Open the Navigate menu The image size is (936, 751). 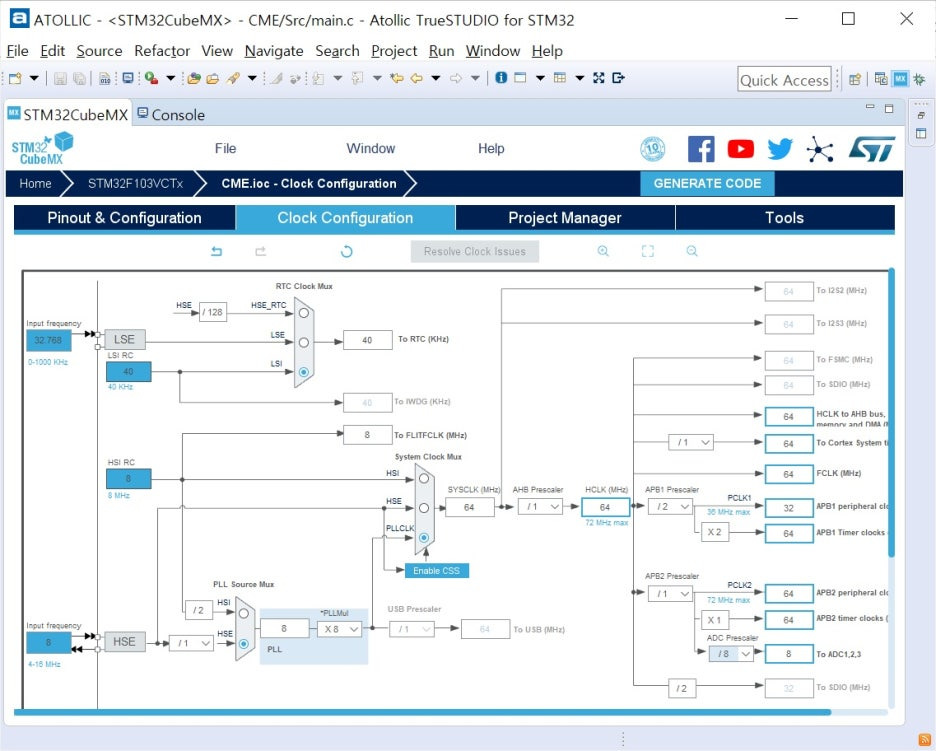tap(274, 51)
